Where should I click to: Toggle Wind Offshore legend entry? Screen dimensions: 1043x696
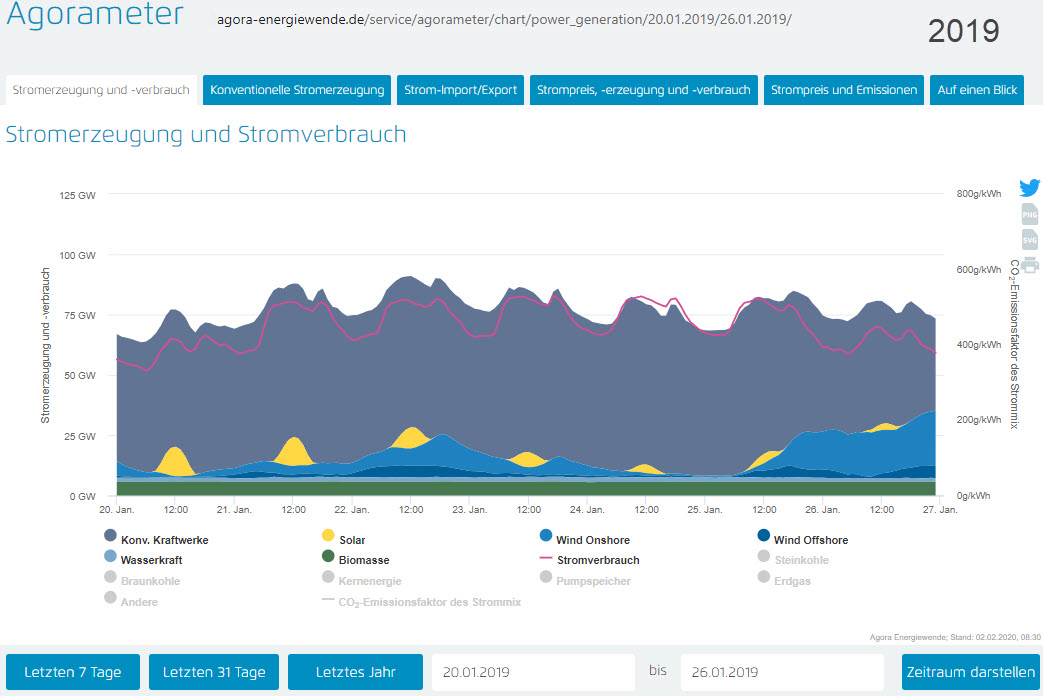pos(810,540)
